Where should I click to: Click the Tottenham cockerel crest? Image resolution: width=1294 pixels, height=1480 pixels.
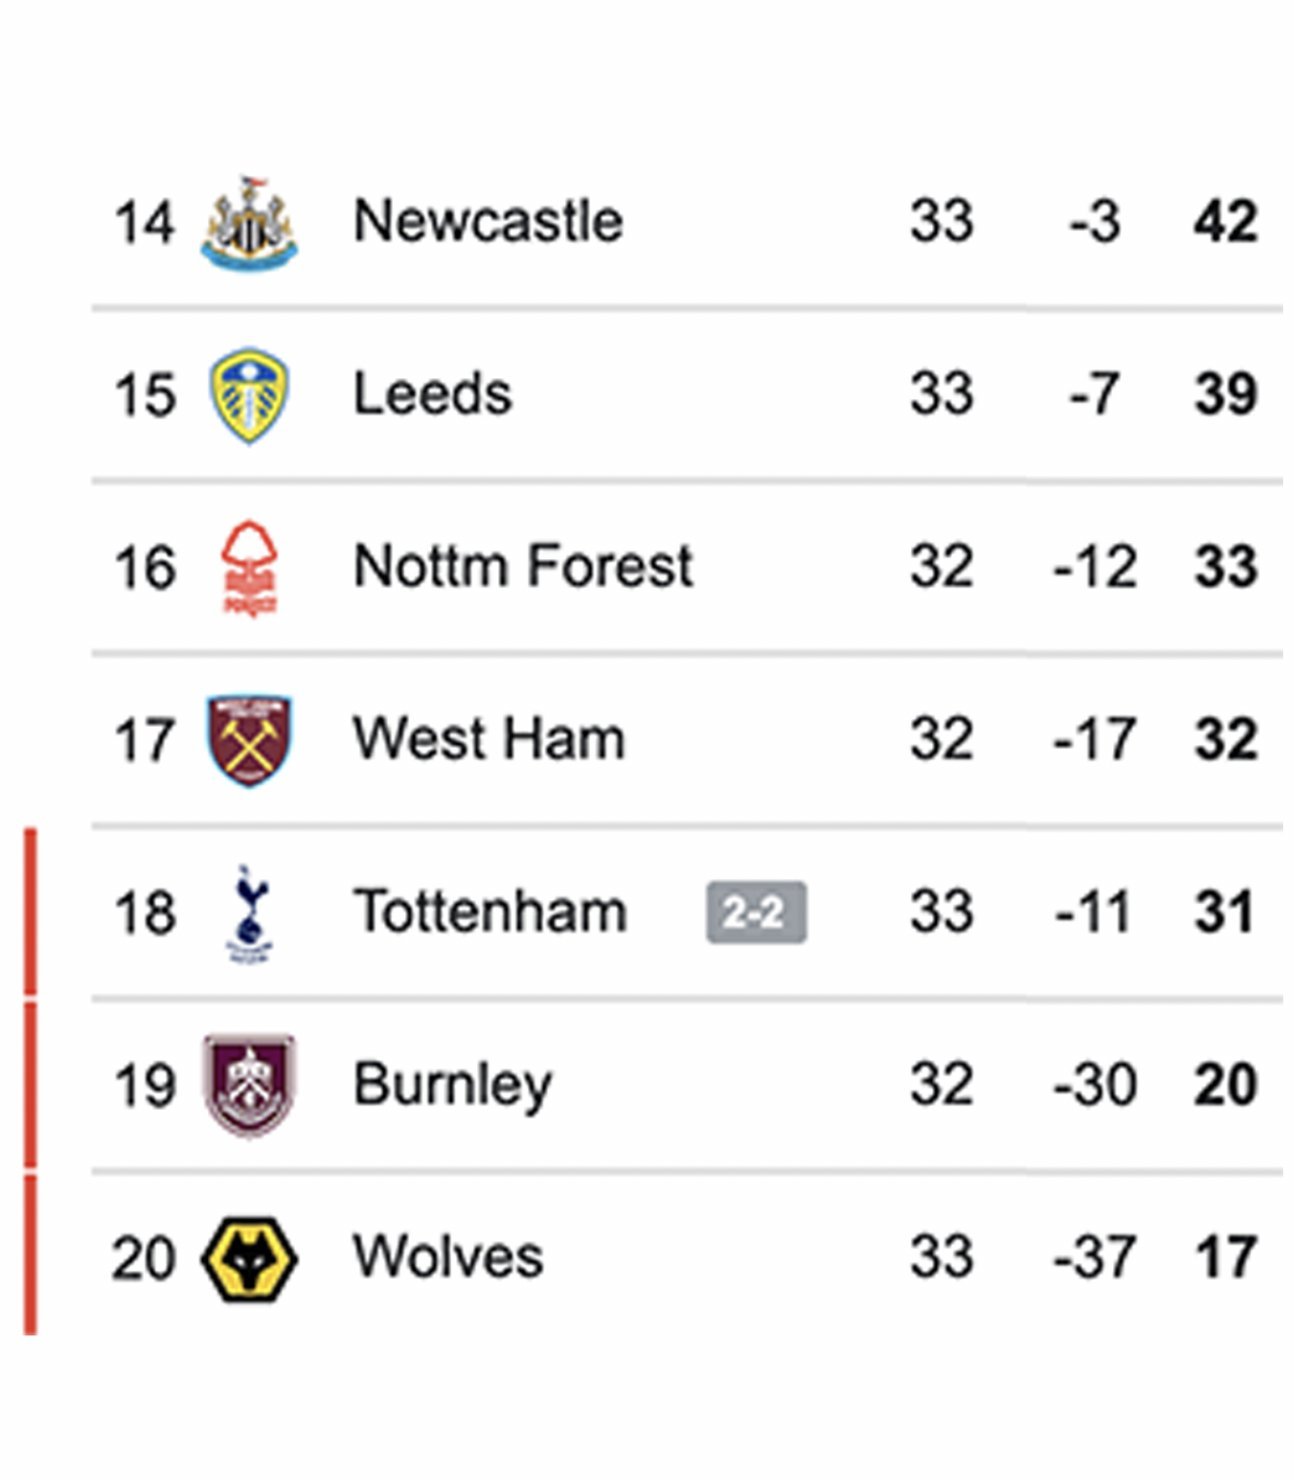tap(249, 913)
